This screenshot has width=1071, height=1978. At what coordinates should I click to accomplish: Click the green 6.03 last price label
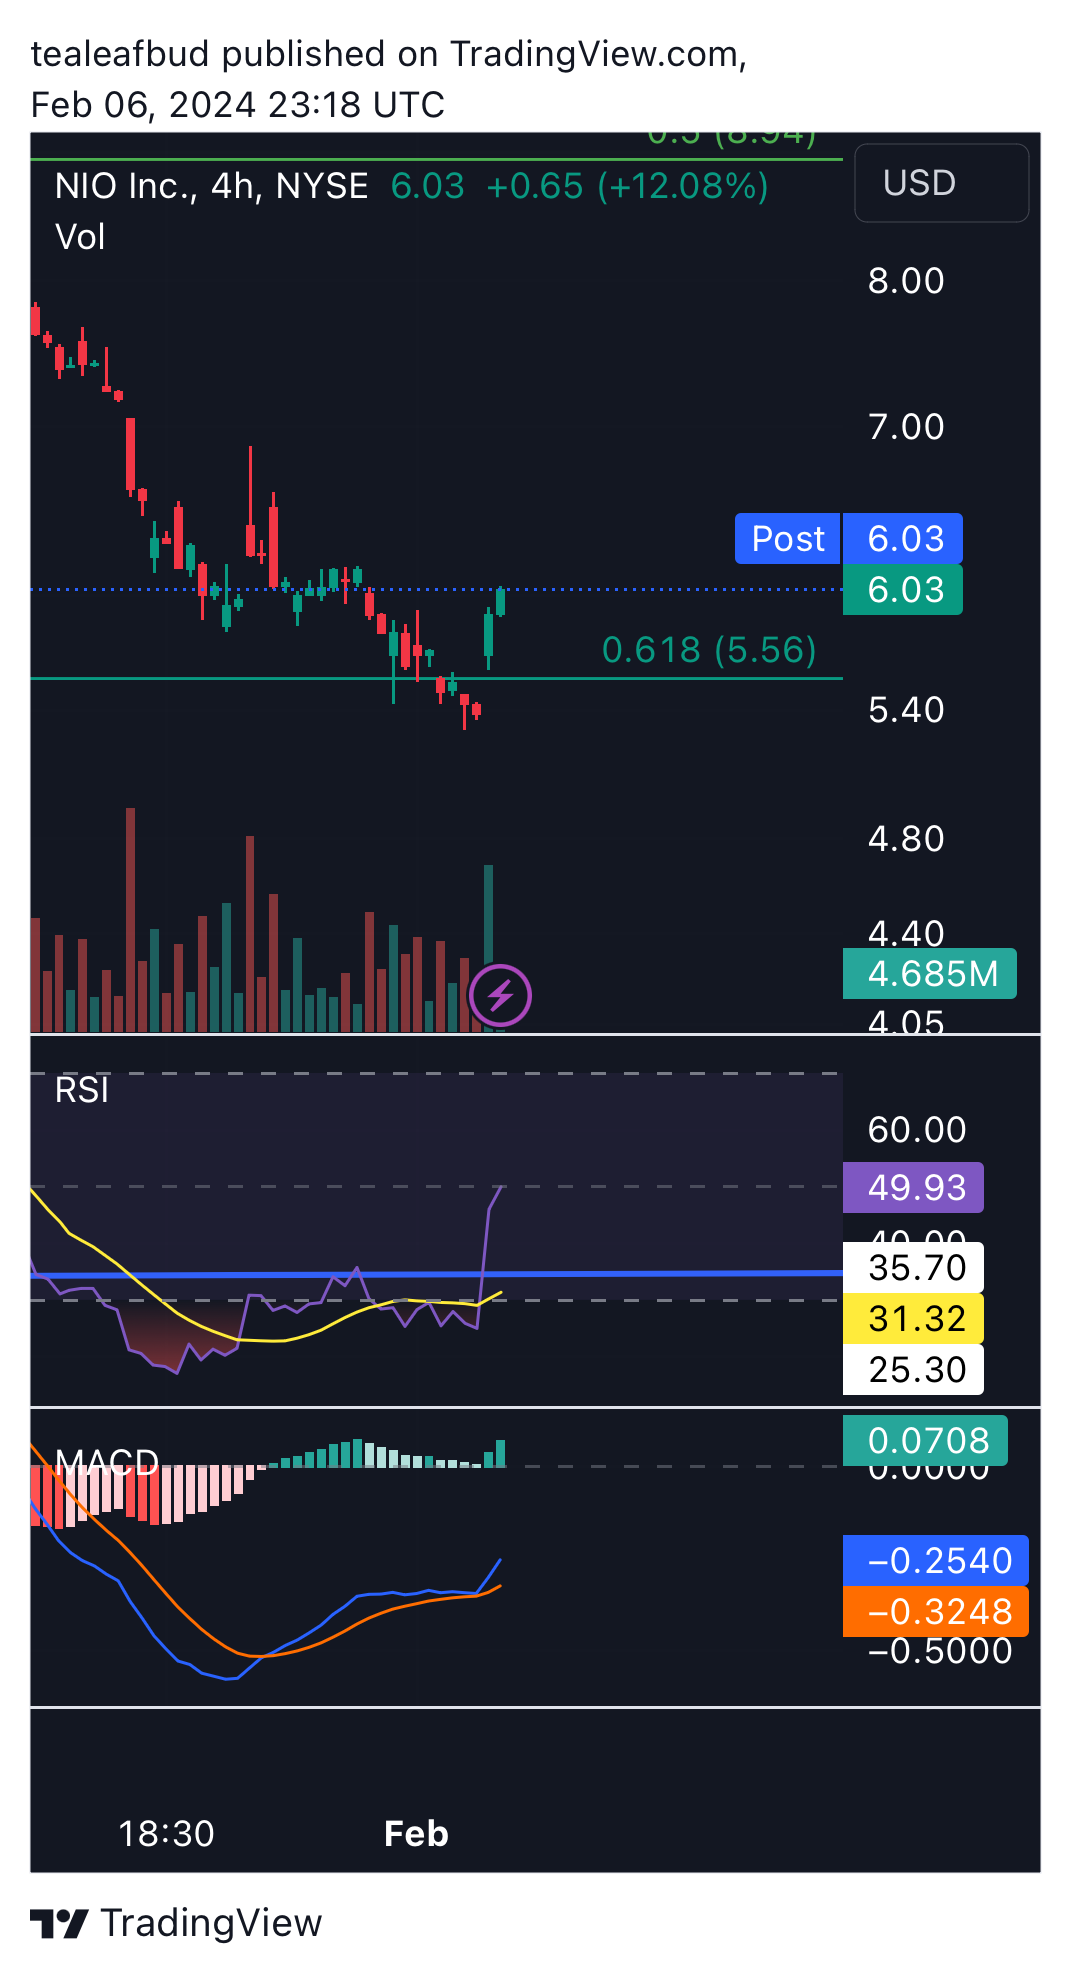click(903, 590)
